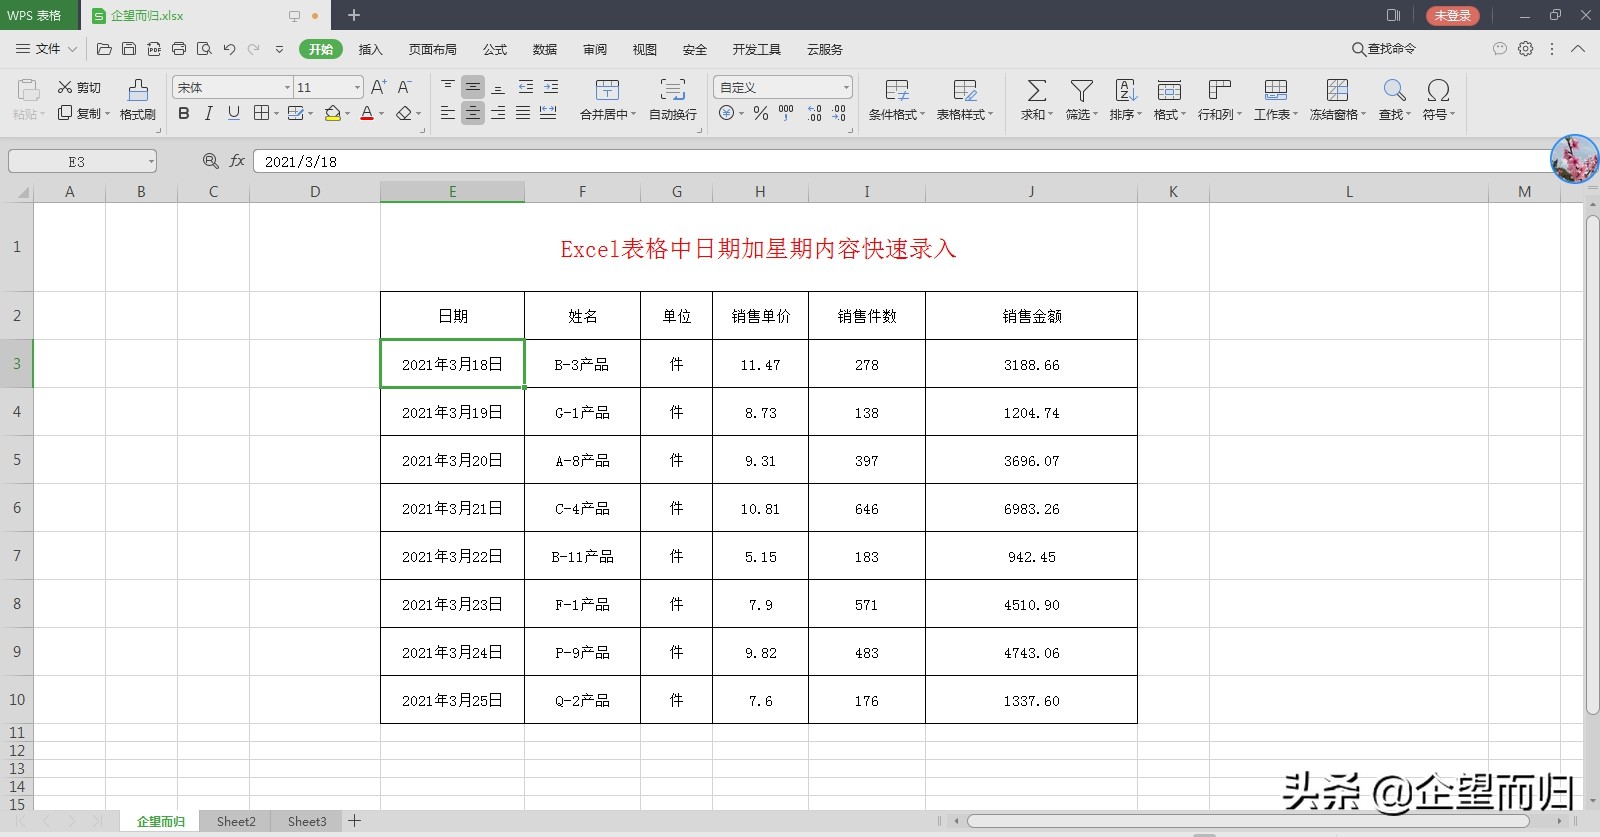Switch to the Sheet3 tab
Image resolution: width=1600 pixels, height=837 pixels.
click(307, 821)
